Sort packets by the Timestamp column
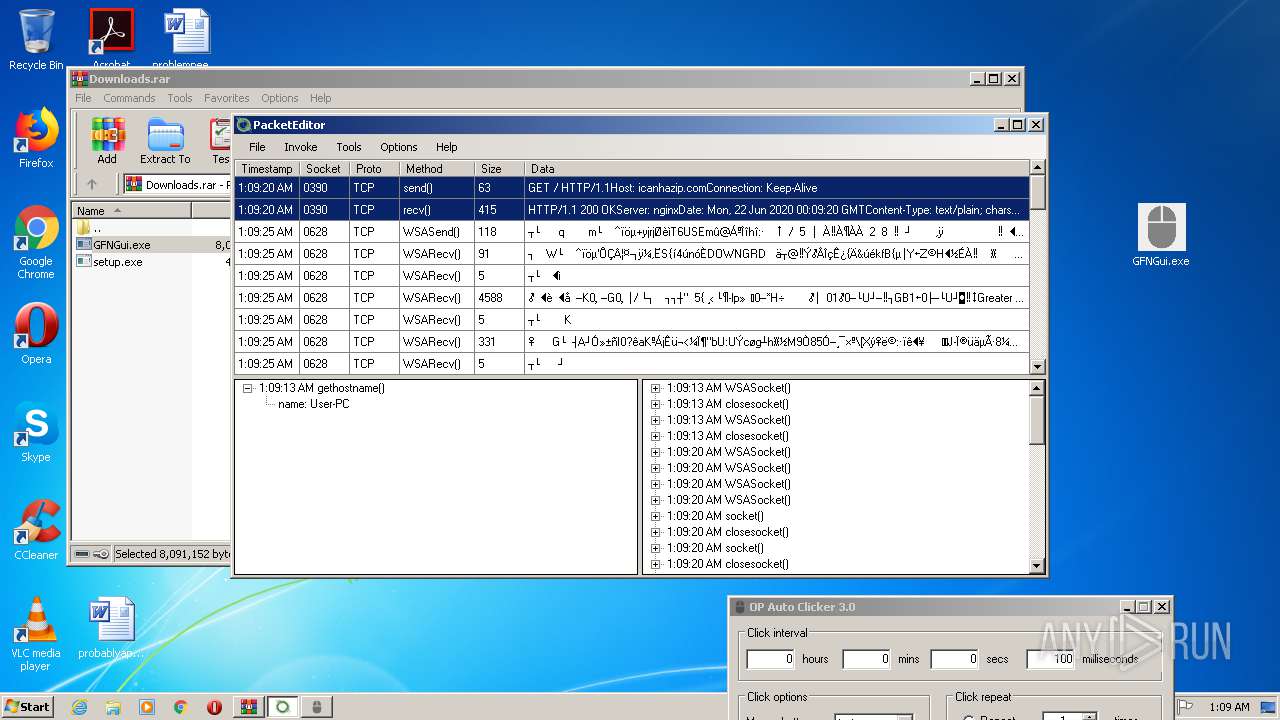 (267, 169)
